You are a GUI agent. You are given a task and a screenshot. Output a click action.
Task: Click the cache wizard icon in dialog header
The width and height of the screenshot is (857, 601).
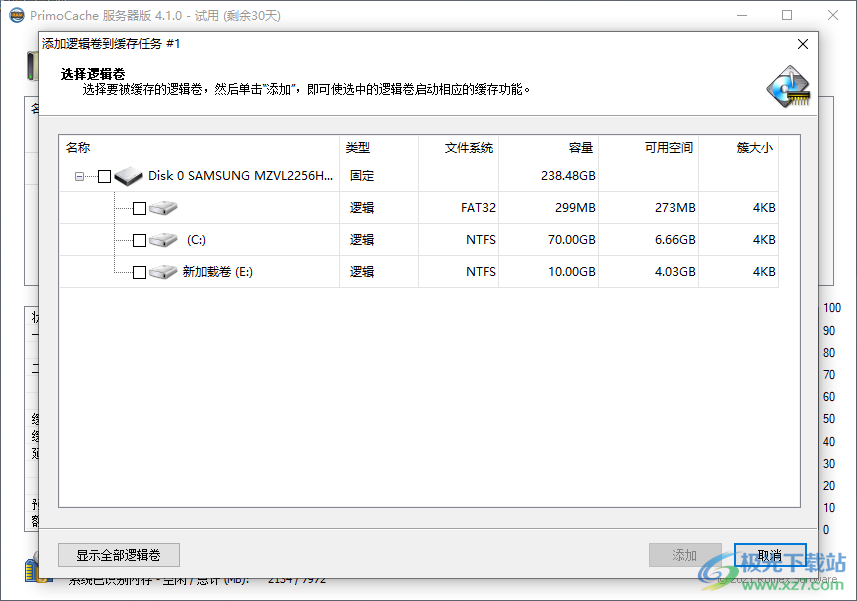point(788,87)
